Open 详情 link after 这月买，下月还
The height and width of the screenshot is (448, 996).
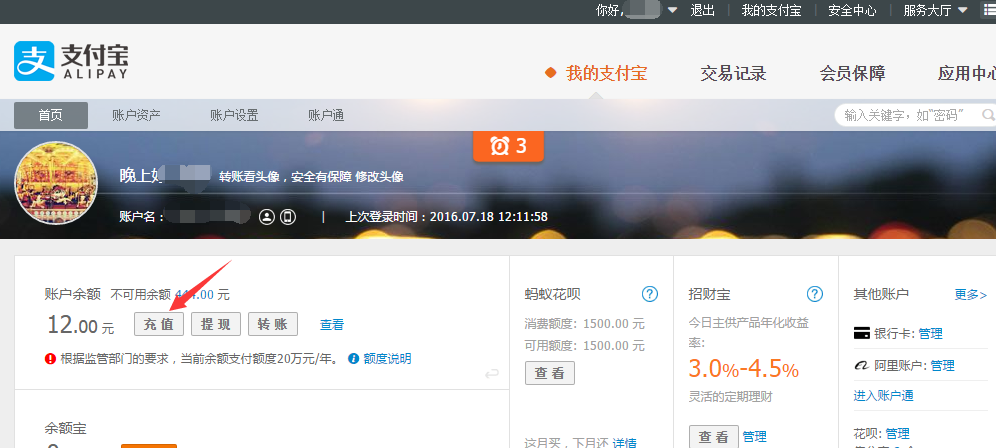click(x=624, y=443)
